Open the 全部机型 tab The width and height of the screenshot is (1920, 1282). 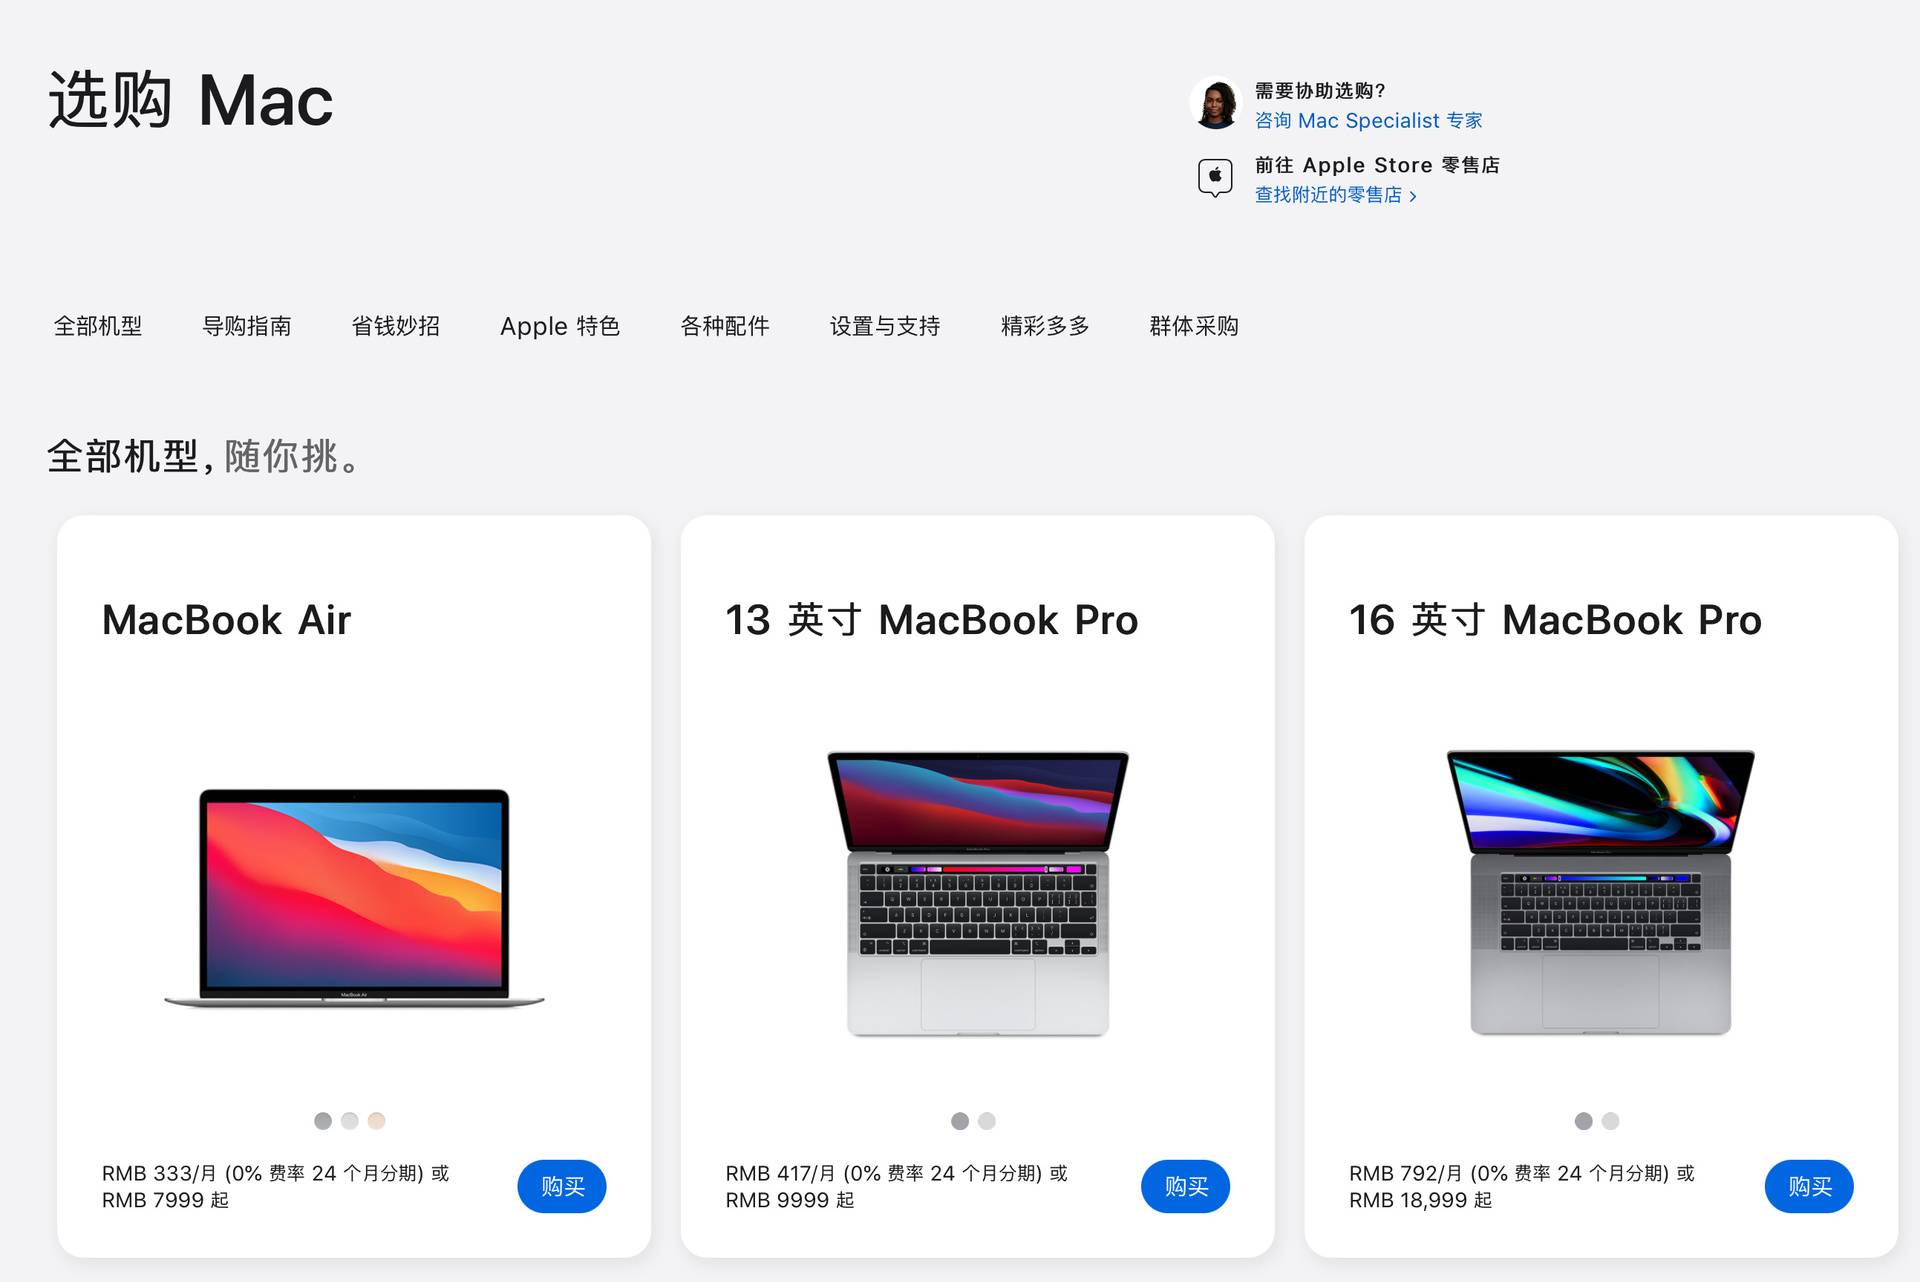[98, 326]
